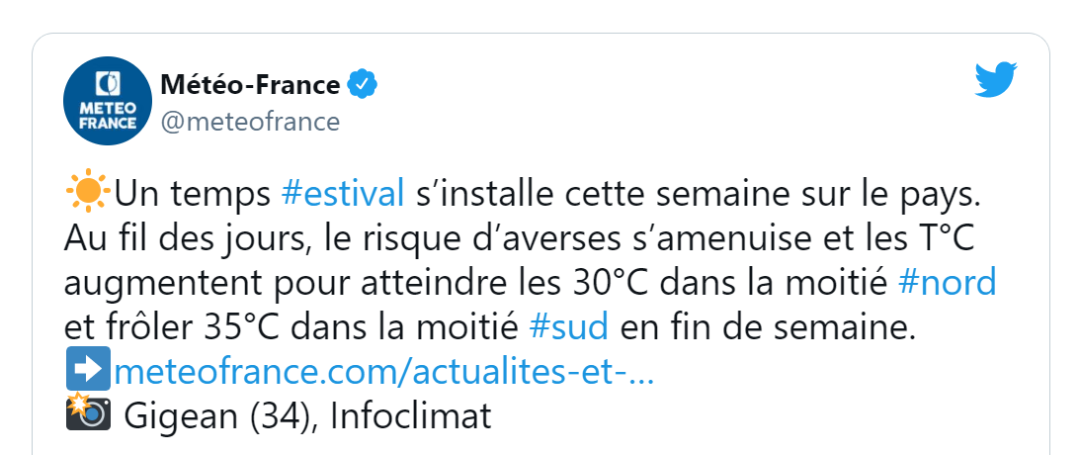This screenshot has width=1080, height=455.
Task: Click the sun emoji starting the tweet
Action: (86, 192)
